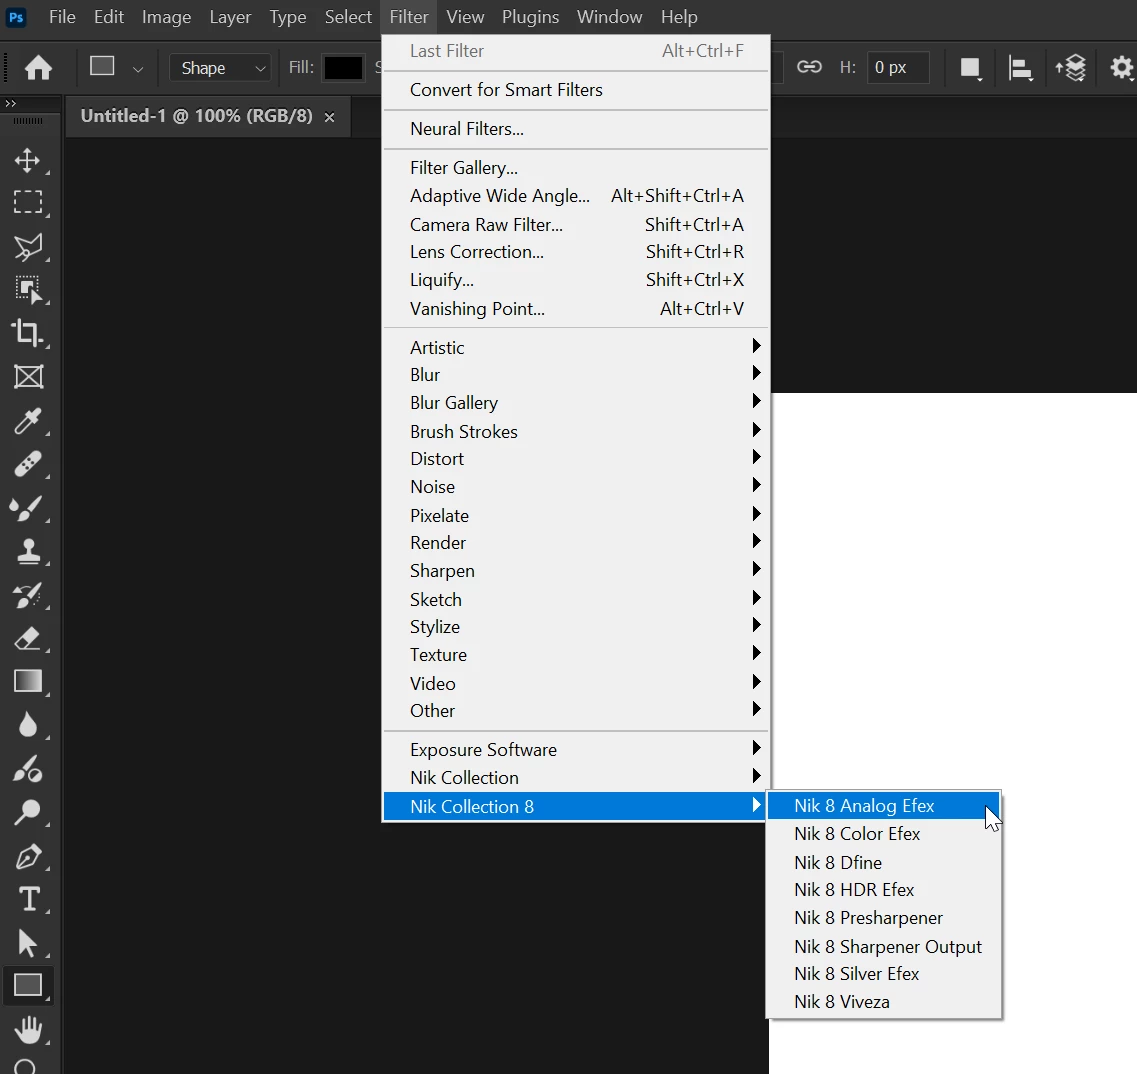The image size is (1137, 1074).
Task: Open path arrangement icon
Action: 1070,68
